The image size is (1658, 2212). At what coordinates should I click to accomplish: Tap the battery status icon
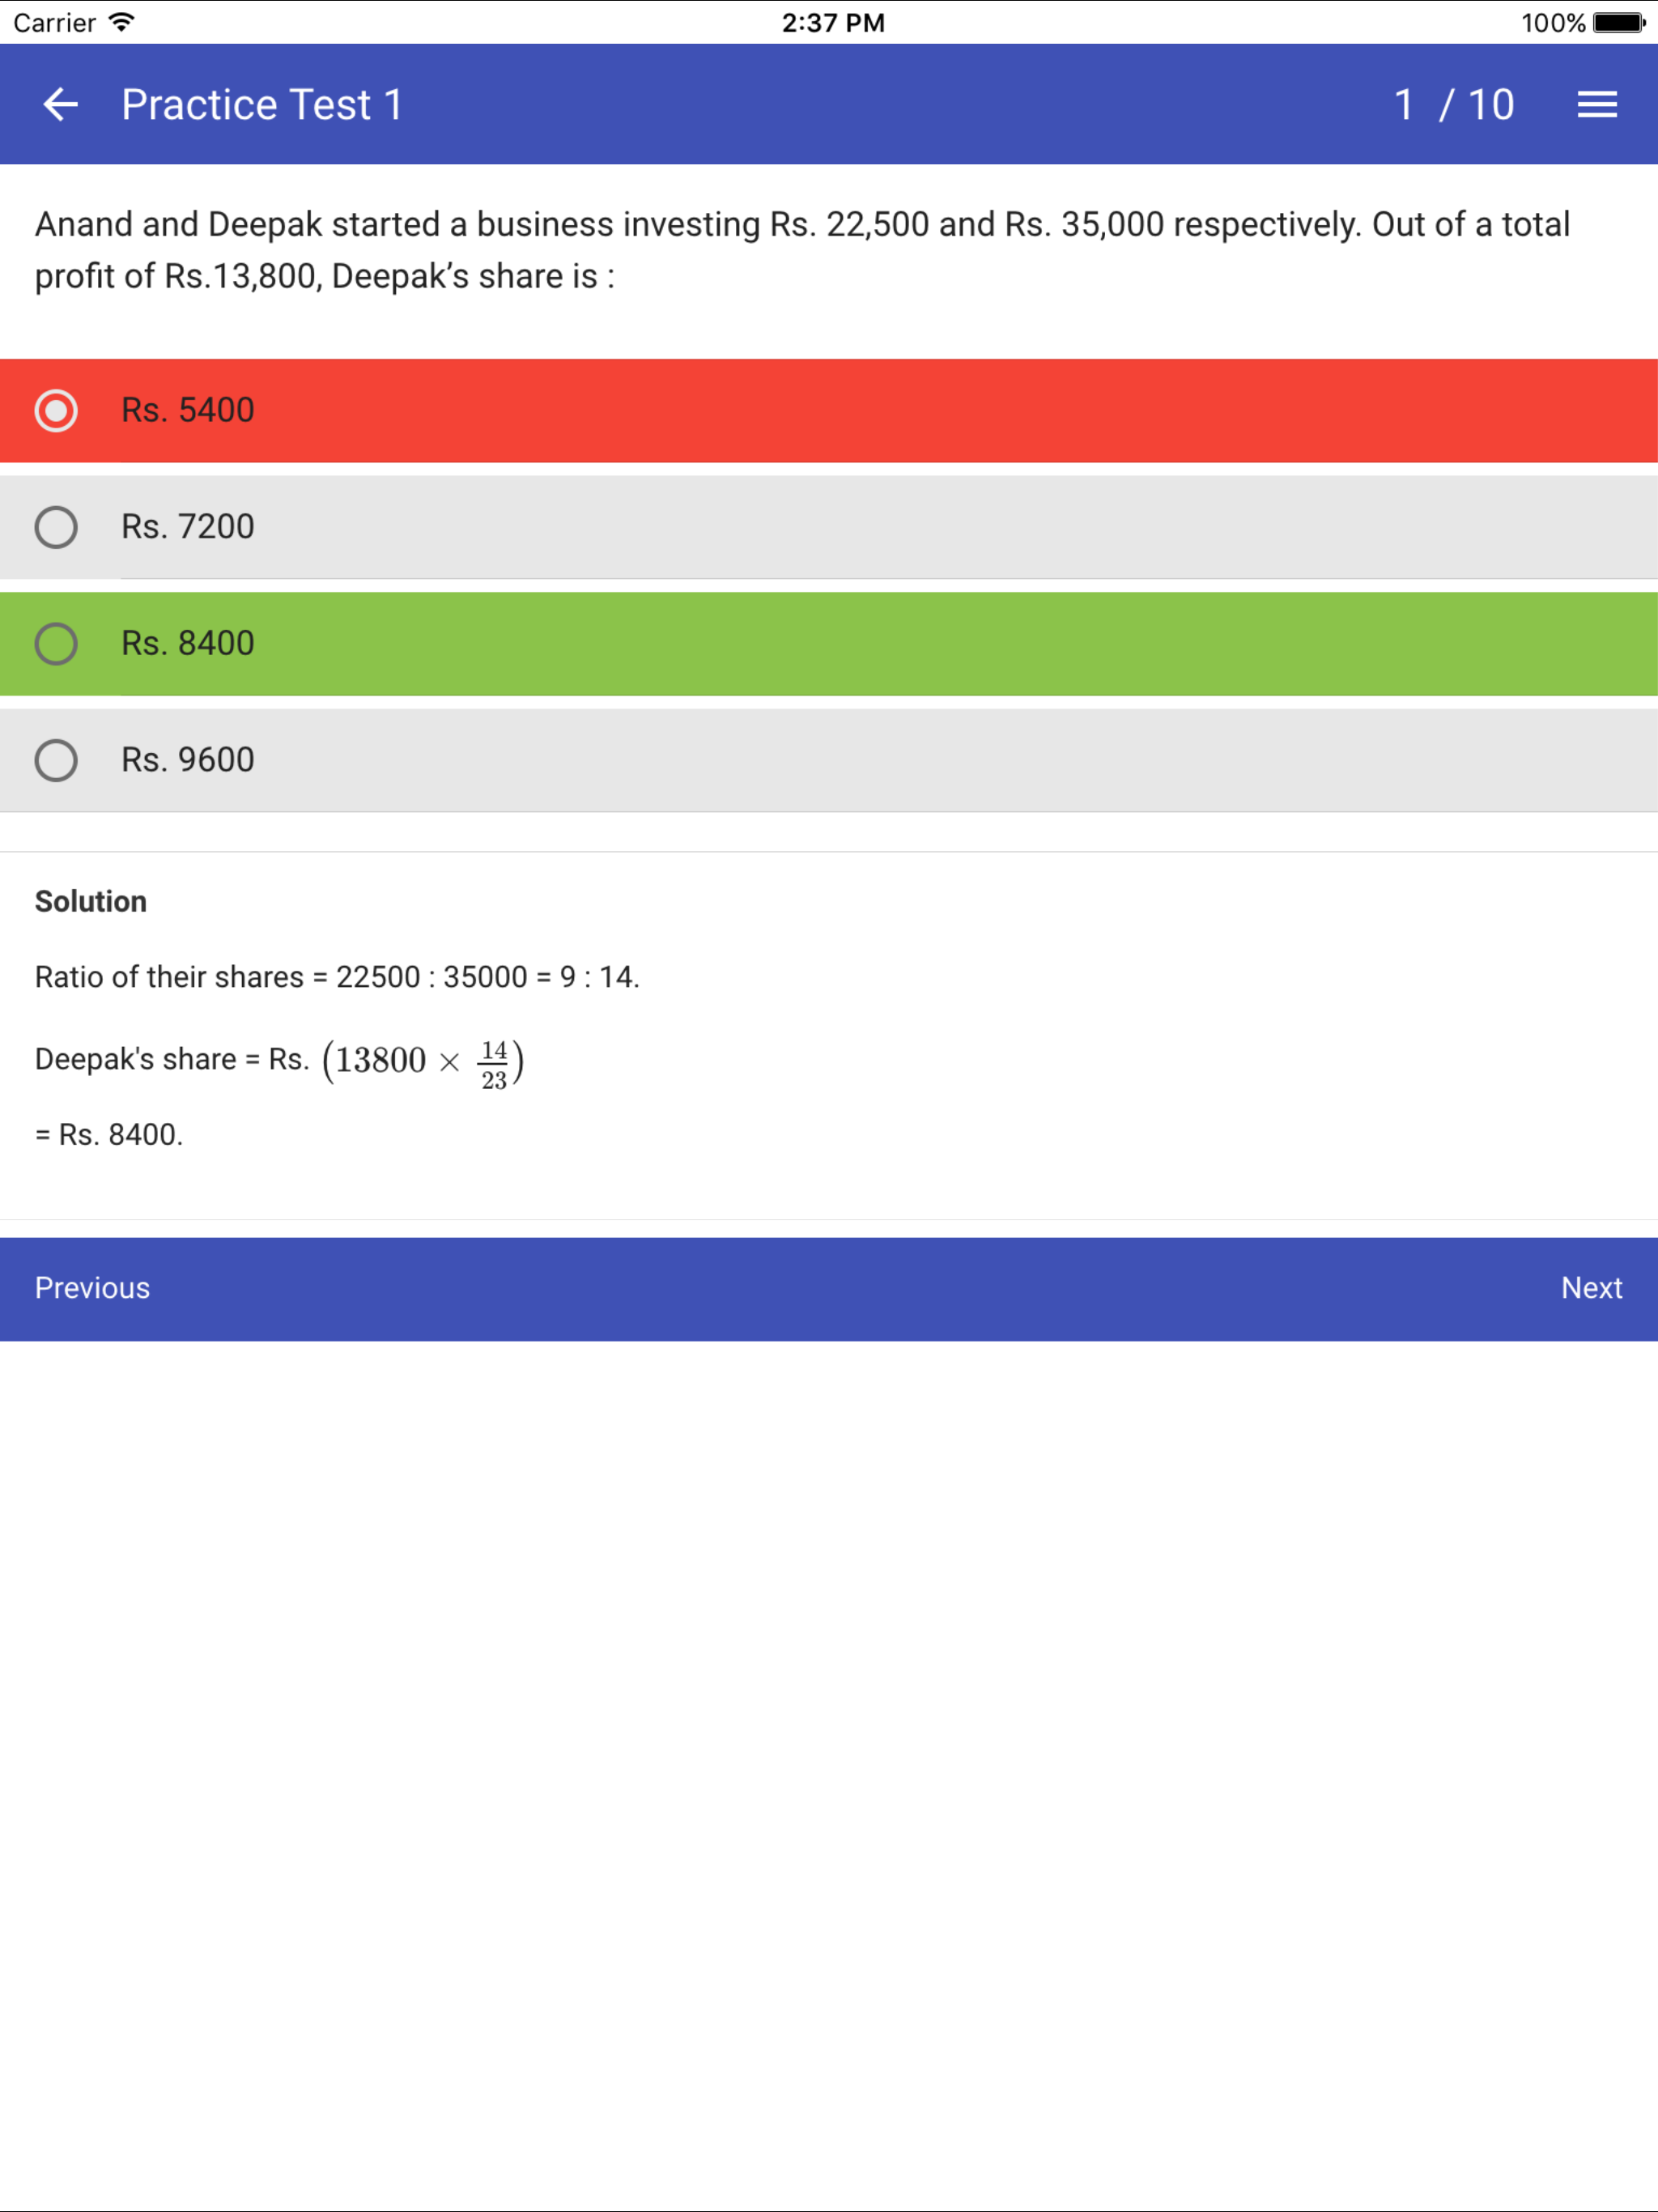tap(1620, 22)
